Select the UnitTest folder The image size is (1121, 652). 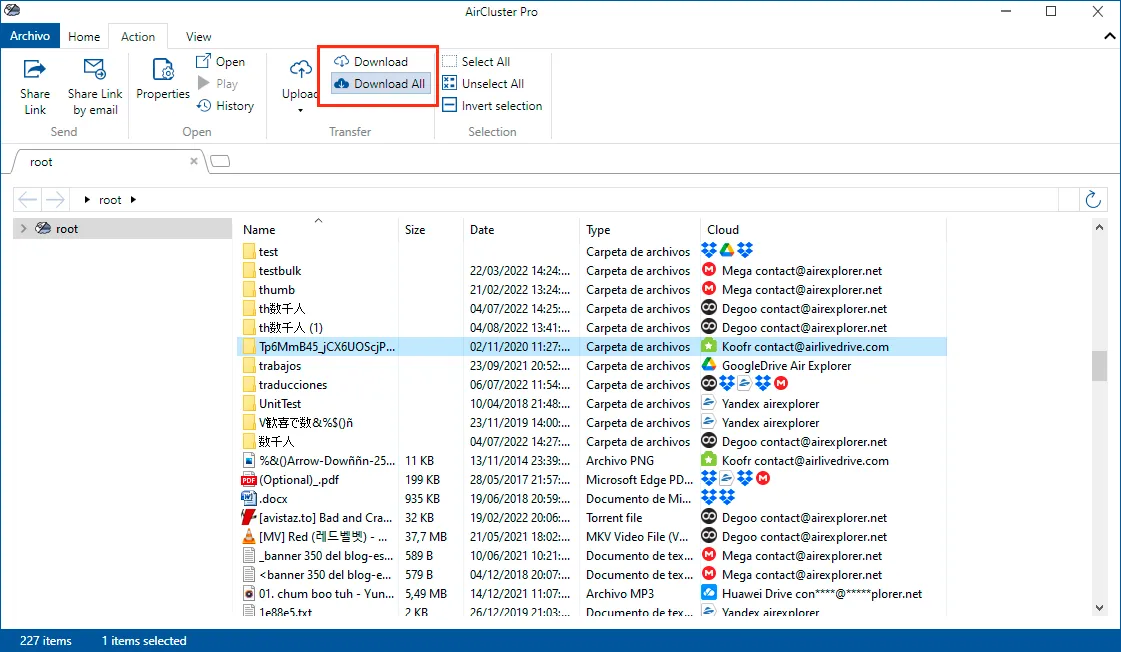[x=280, y=403]
